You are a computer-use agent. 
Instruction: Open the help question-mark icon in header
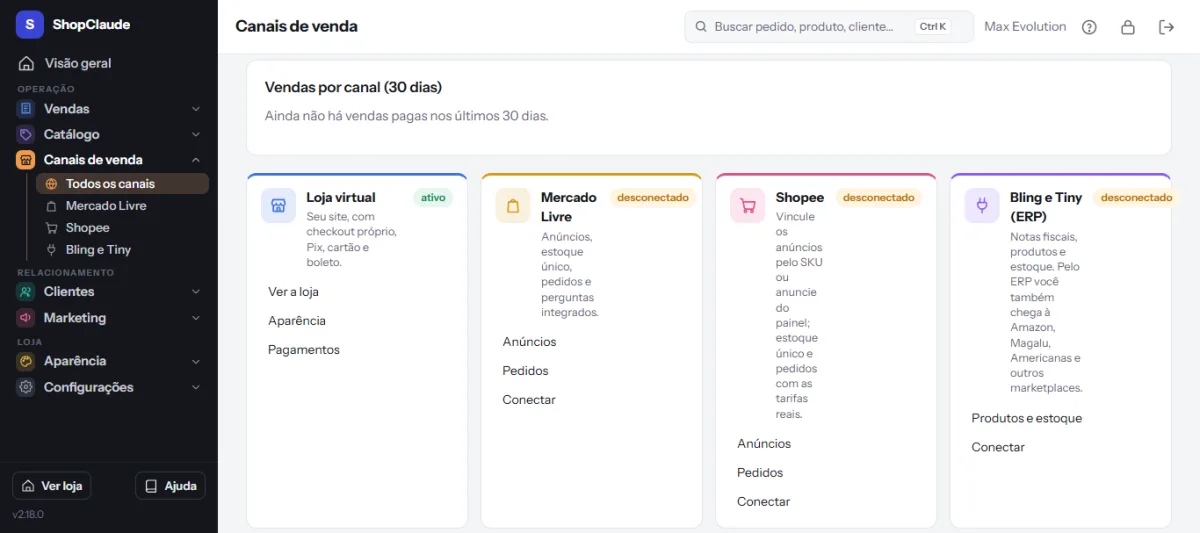click(x=1090, y=27)
